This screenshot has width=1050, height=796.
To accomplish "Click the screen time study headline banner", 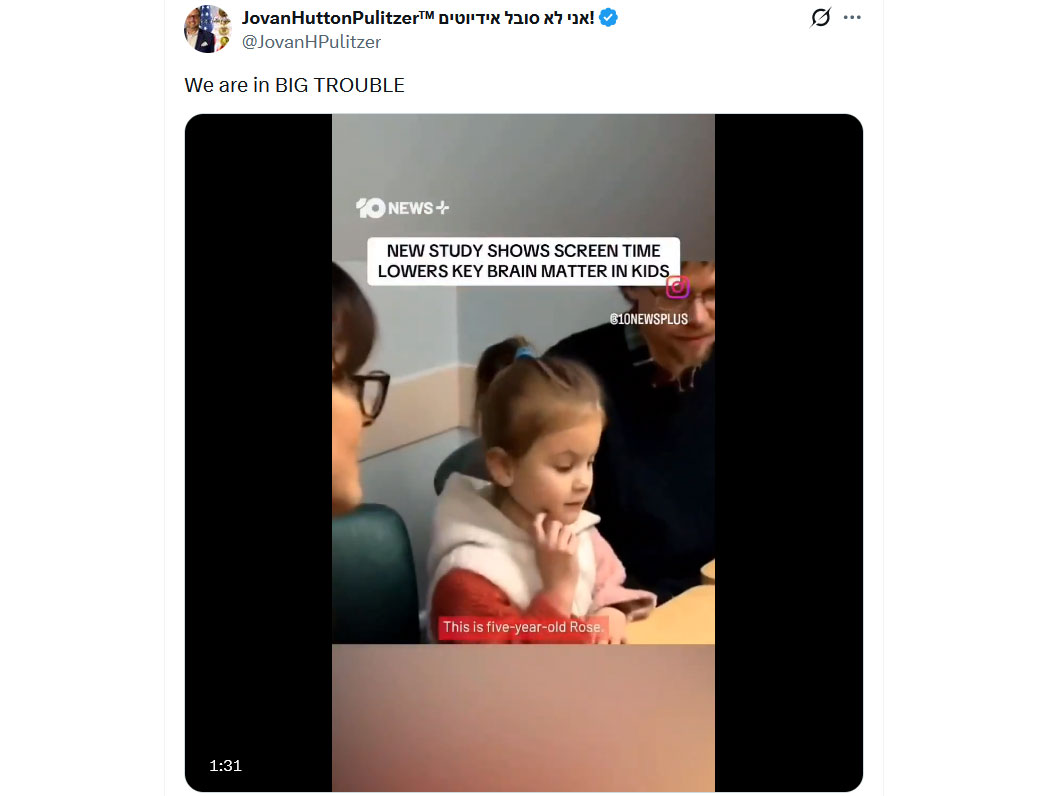I will [523, 261].
